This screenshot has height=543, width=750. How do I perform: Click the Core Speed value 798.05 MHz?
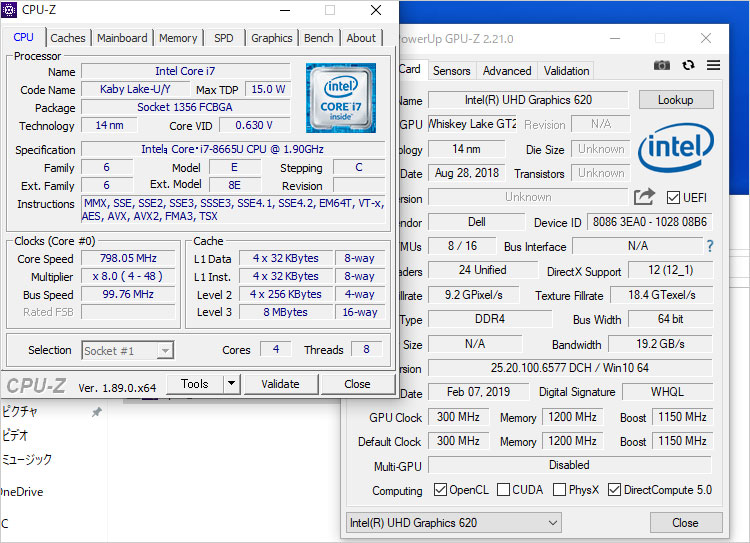click(x=128, y=258)
